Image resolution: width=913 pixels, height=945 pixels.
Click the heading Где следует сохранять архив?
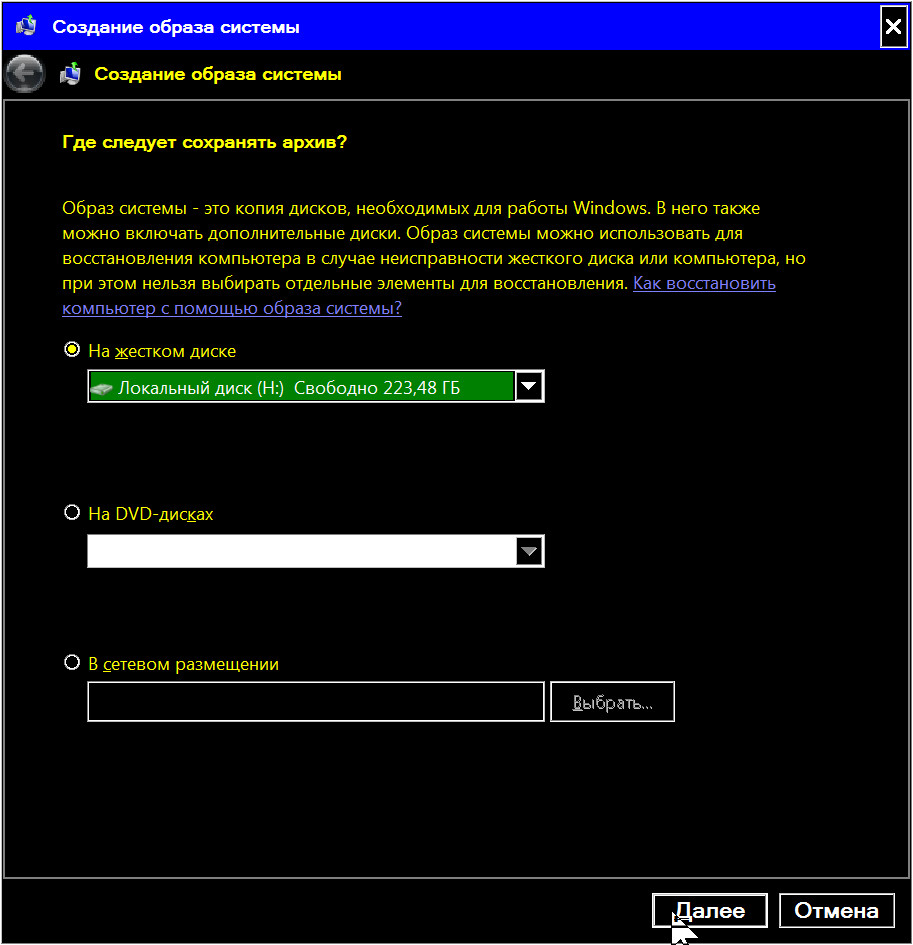[x=204, y=142]
